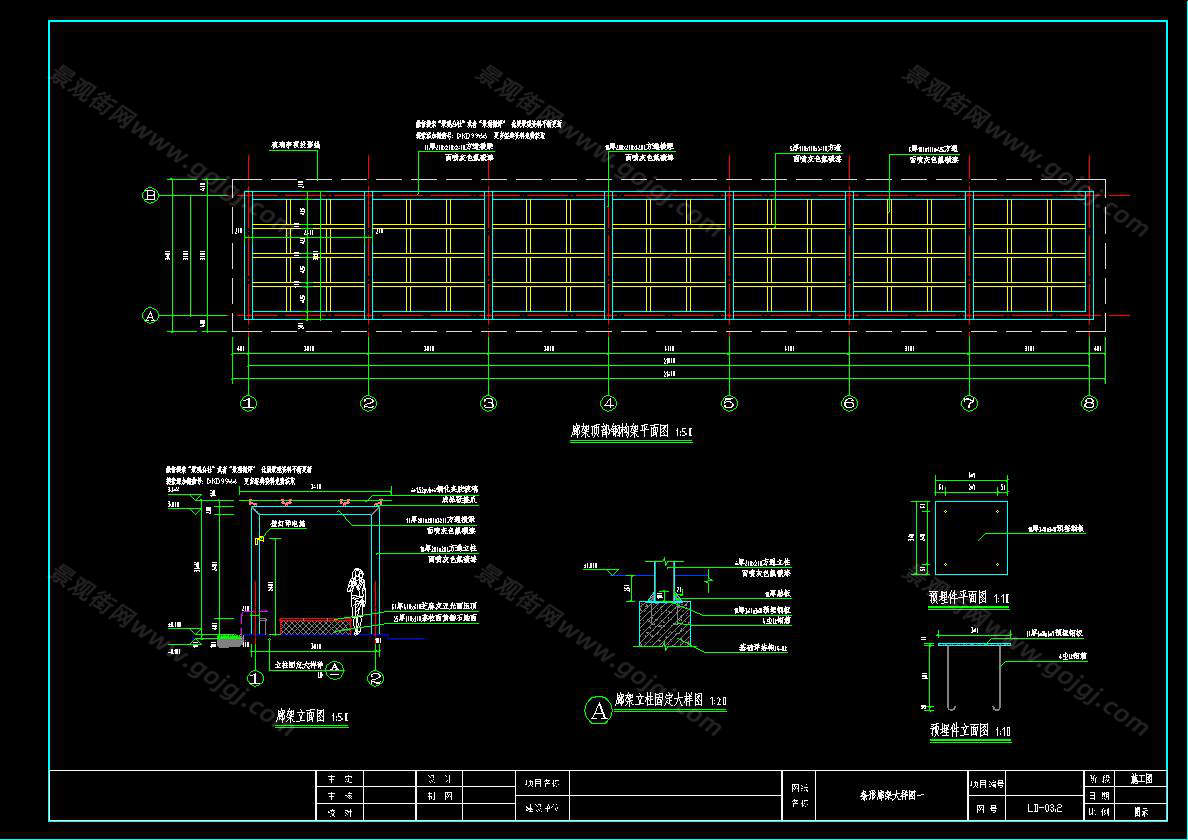Click grid axis bubble 8 in plan
Screen dimensions: 1188x840
click(1089, 404)
